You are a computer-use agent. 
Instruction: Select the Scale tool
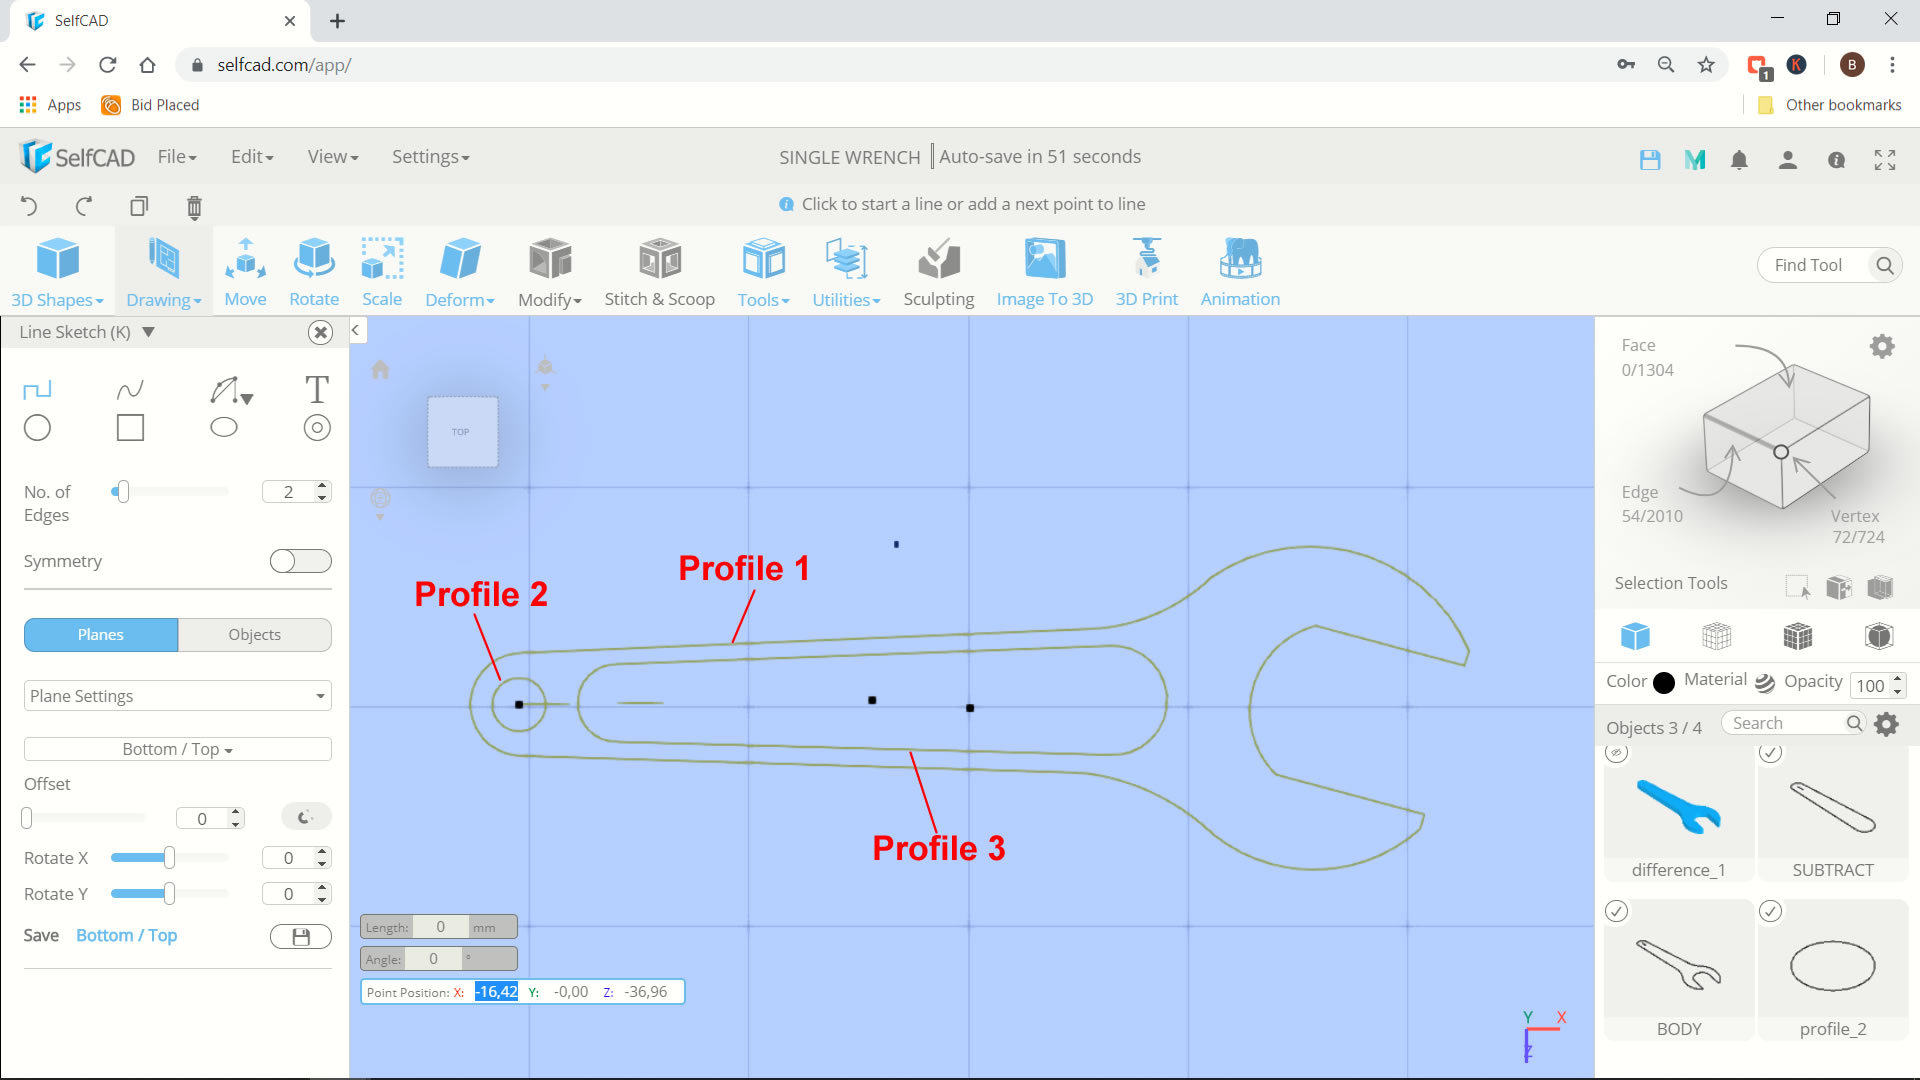pos(382,271)
